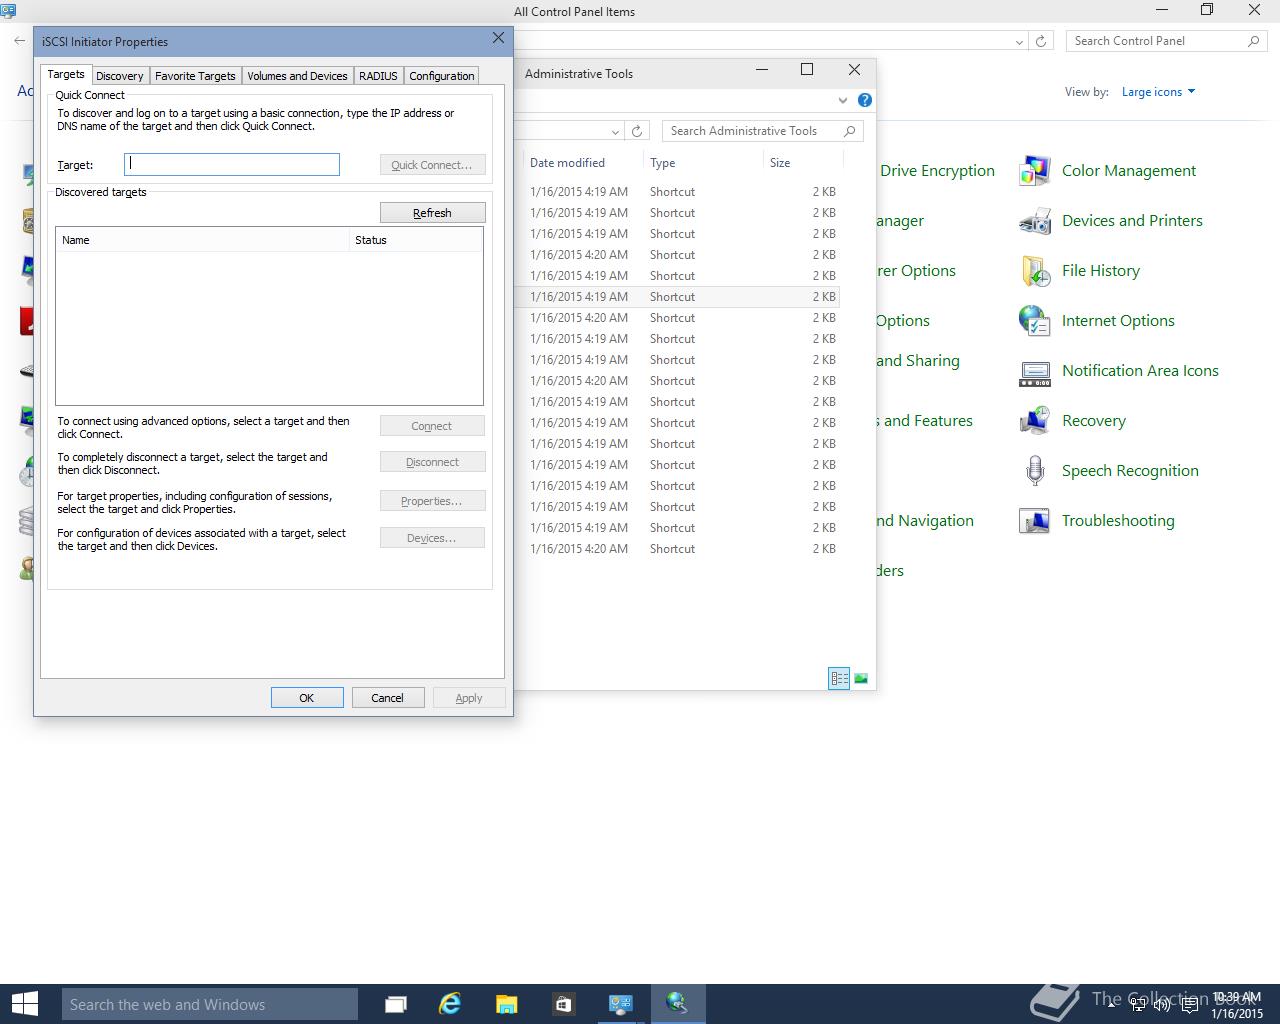Expand the Control Panel address bar dropdown
Screen dimensions: 1280x1024
pyautogui.click(x=1019, y=41)
